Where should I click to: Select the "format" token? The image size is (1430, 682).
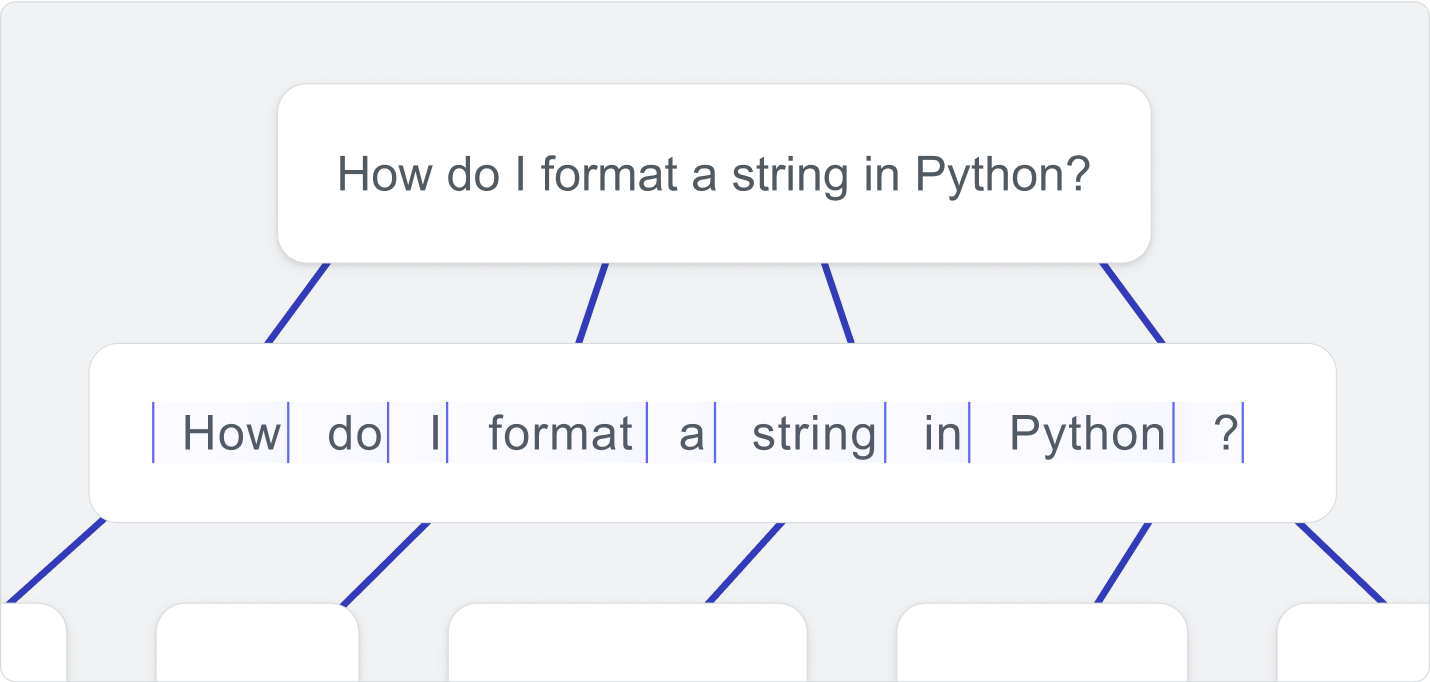[548, 433]
